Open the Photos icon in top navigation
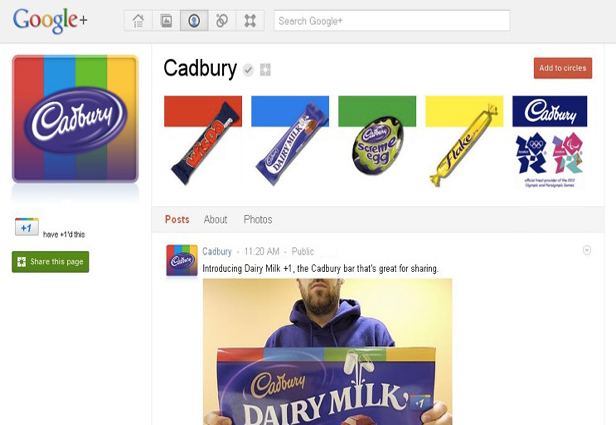This screenshot has height=425, width=616. pyautogui.click(x=166, y=20)
